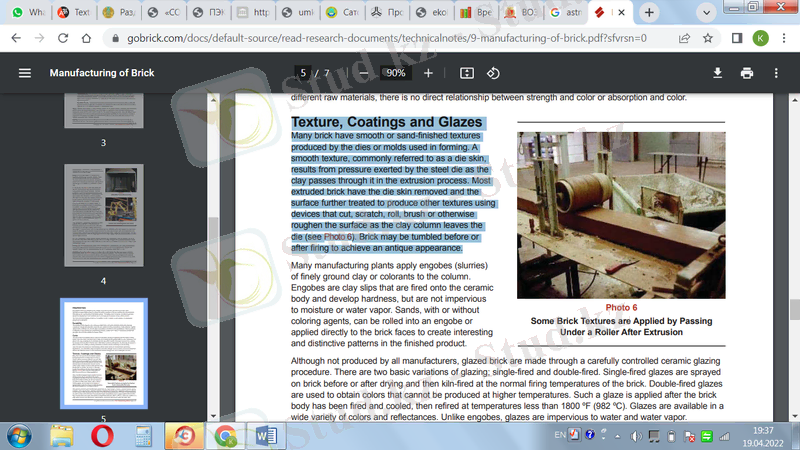Open a new browser tab
The height and width of the screenshot is (450, 800).
click(x=649, y=13)
